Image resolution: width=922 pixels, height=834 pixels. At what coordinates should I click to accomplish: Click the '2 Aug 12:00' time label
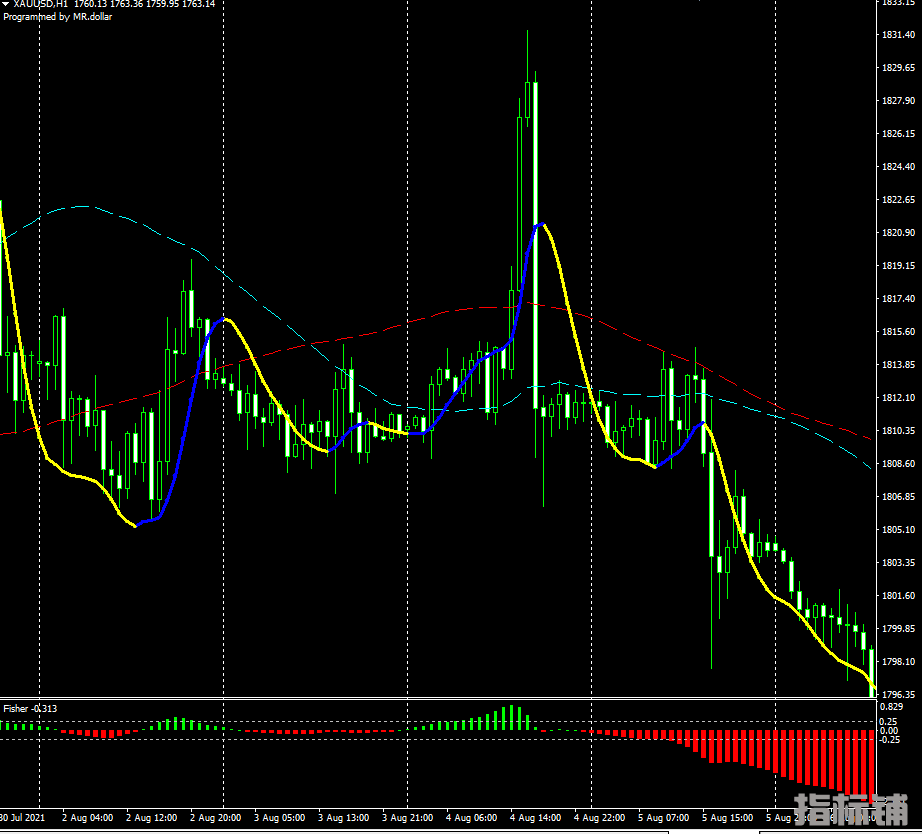tap(150, 818)
